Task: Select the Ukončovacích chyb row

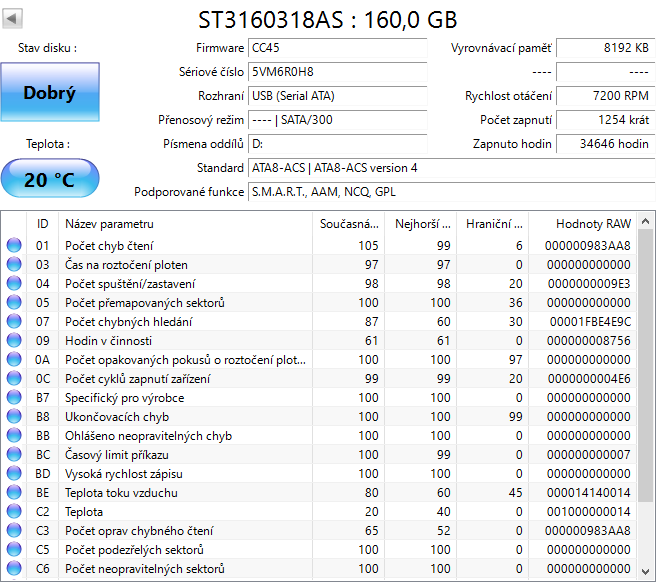Action: pos(319,416)
